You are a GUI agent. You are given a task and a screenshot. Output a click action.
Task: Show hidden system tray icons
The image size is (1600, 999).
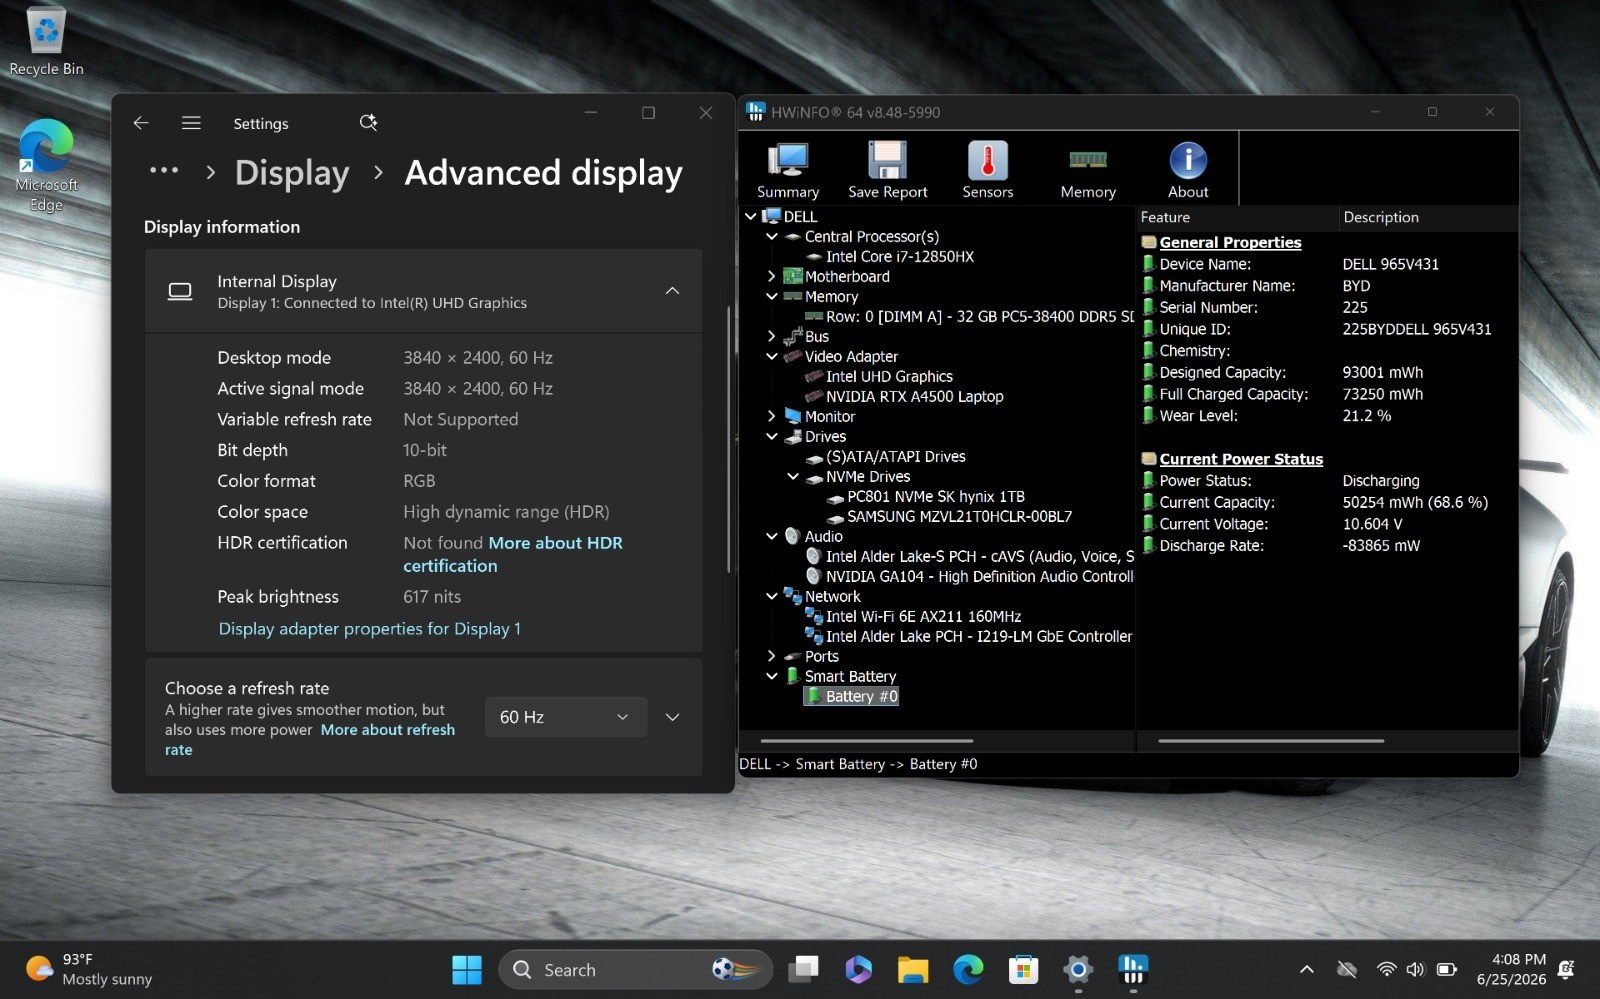1306,969
